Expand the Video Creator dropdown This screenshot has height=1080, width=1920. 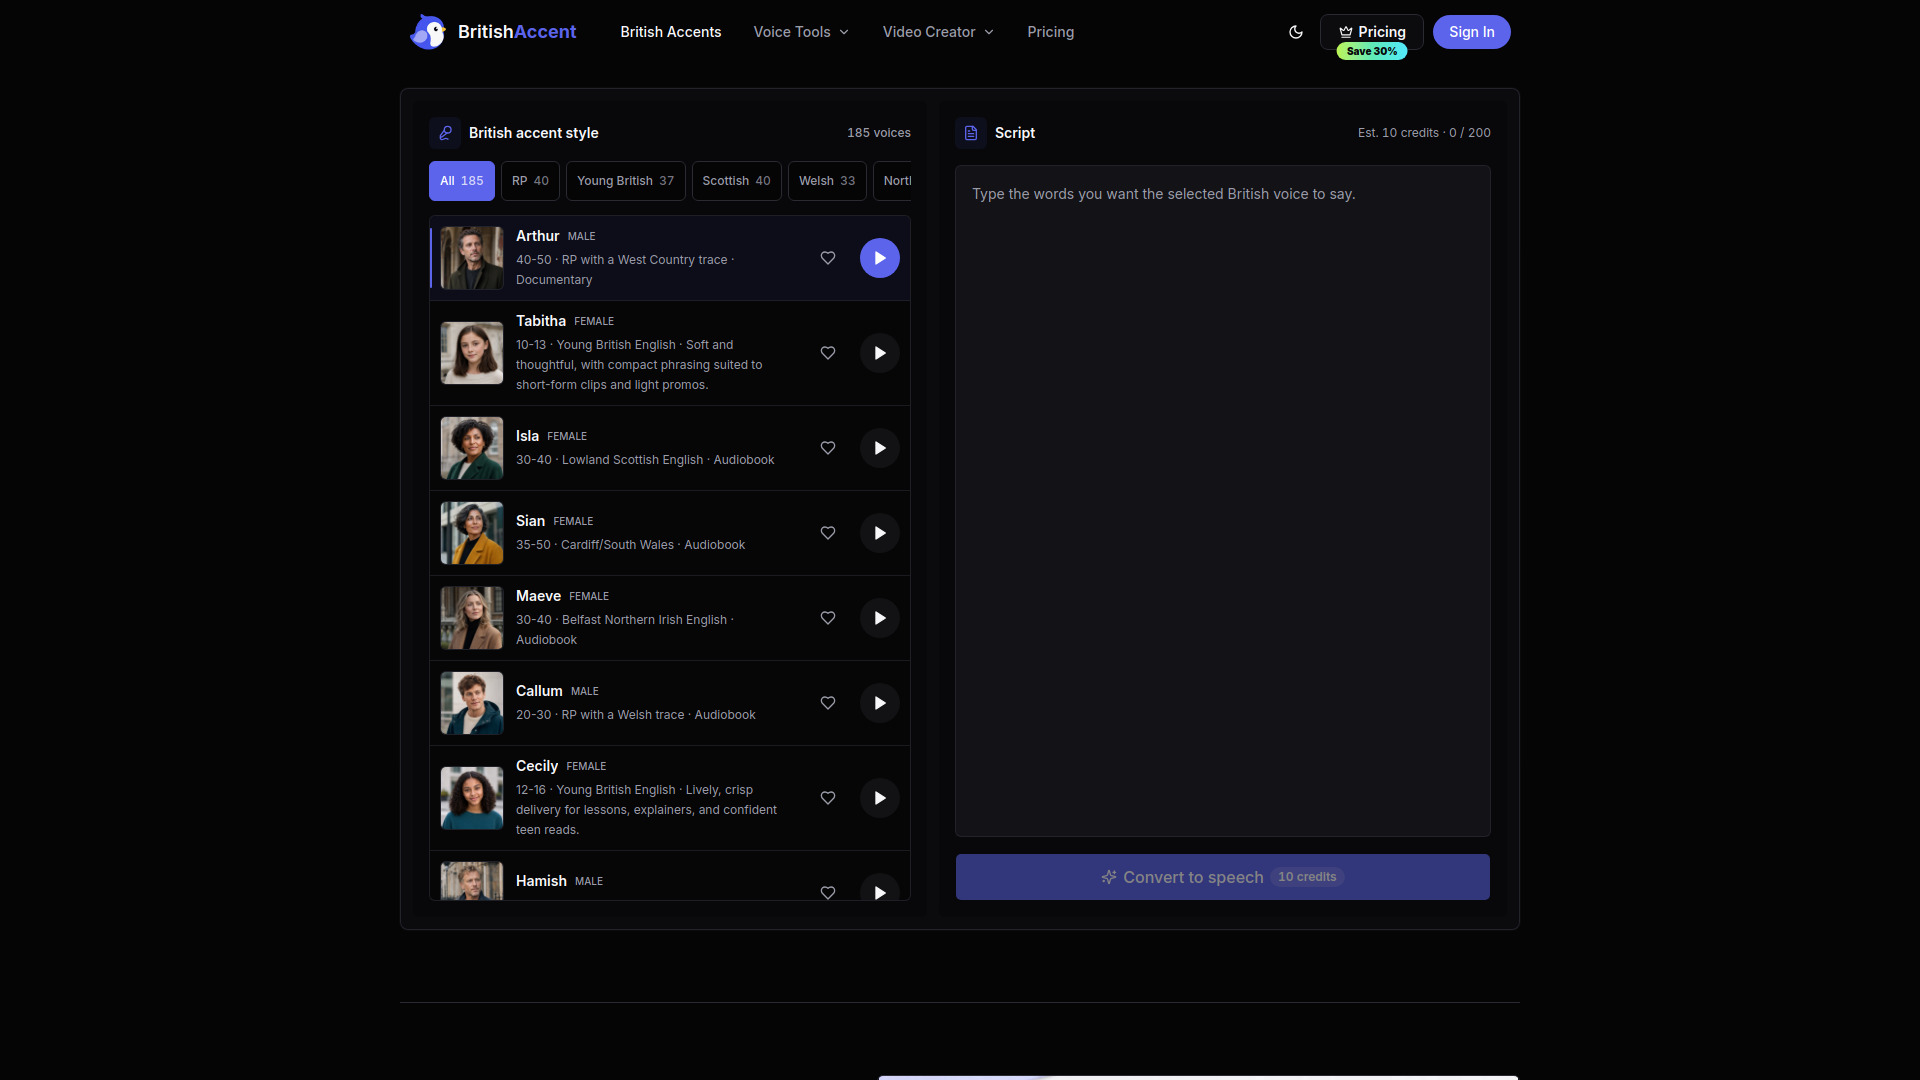coord(938,32)
